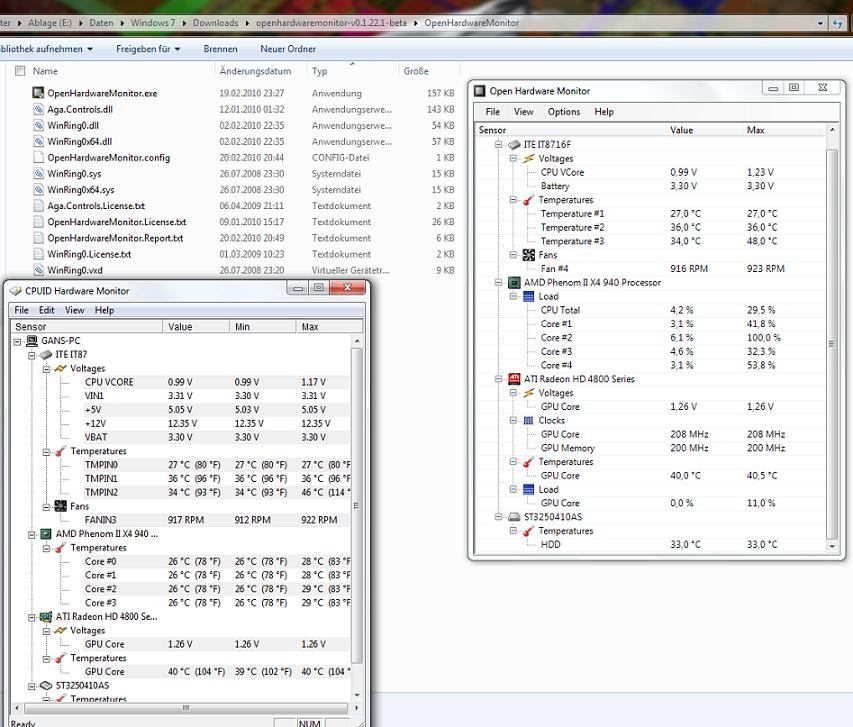The width and height of the screenshot is (853, 727).
Task: Collapse the ITE IT8716F node
Action: 498,144
